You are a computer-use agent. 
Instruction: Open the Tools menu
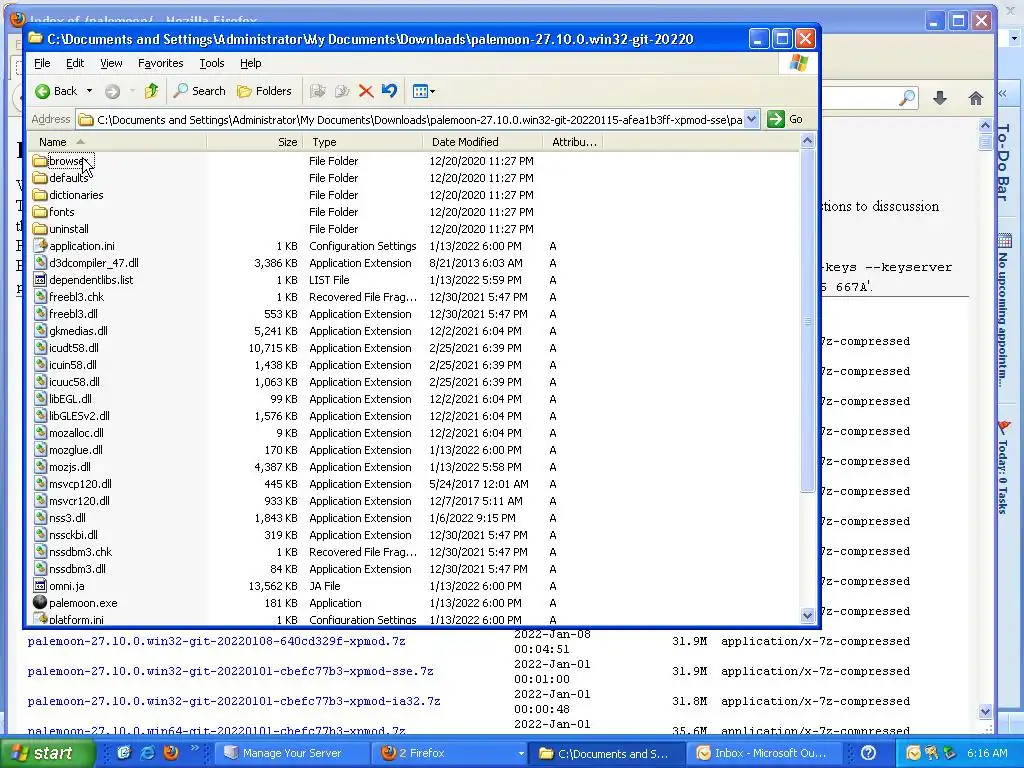(x=212, y=63)
